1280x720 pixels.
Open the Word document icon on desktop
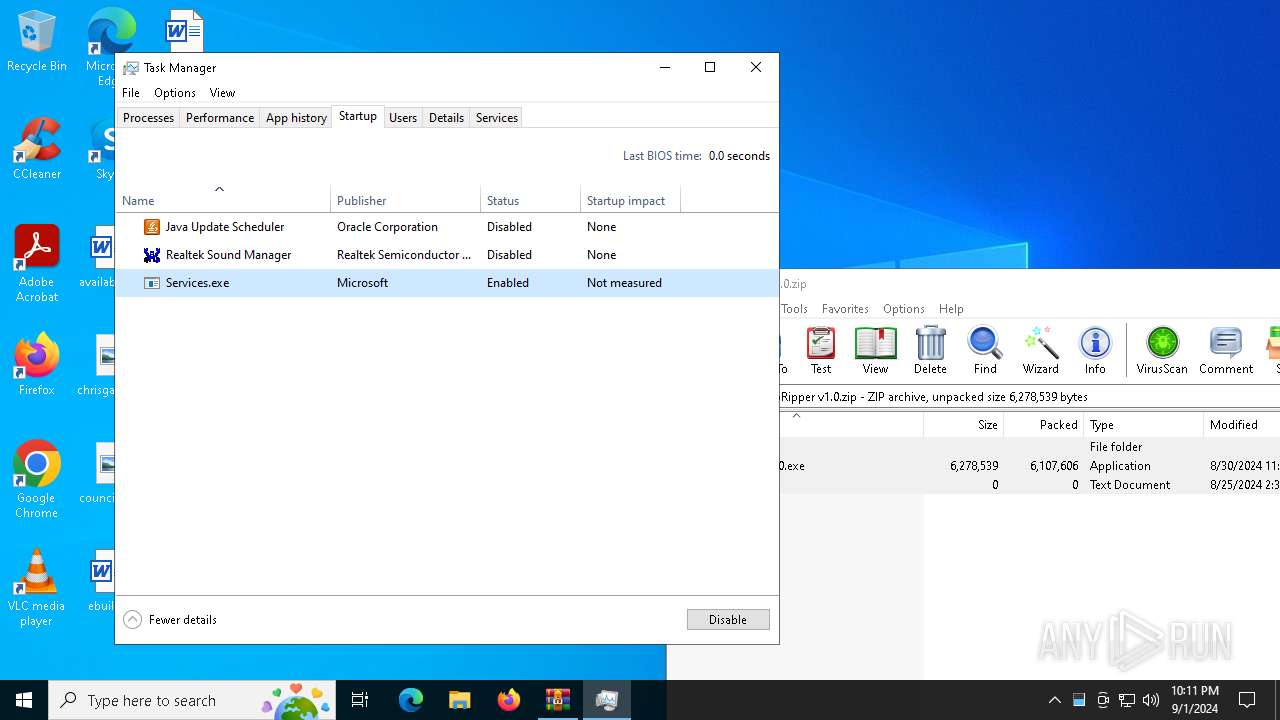(x=184, y=30)
